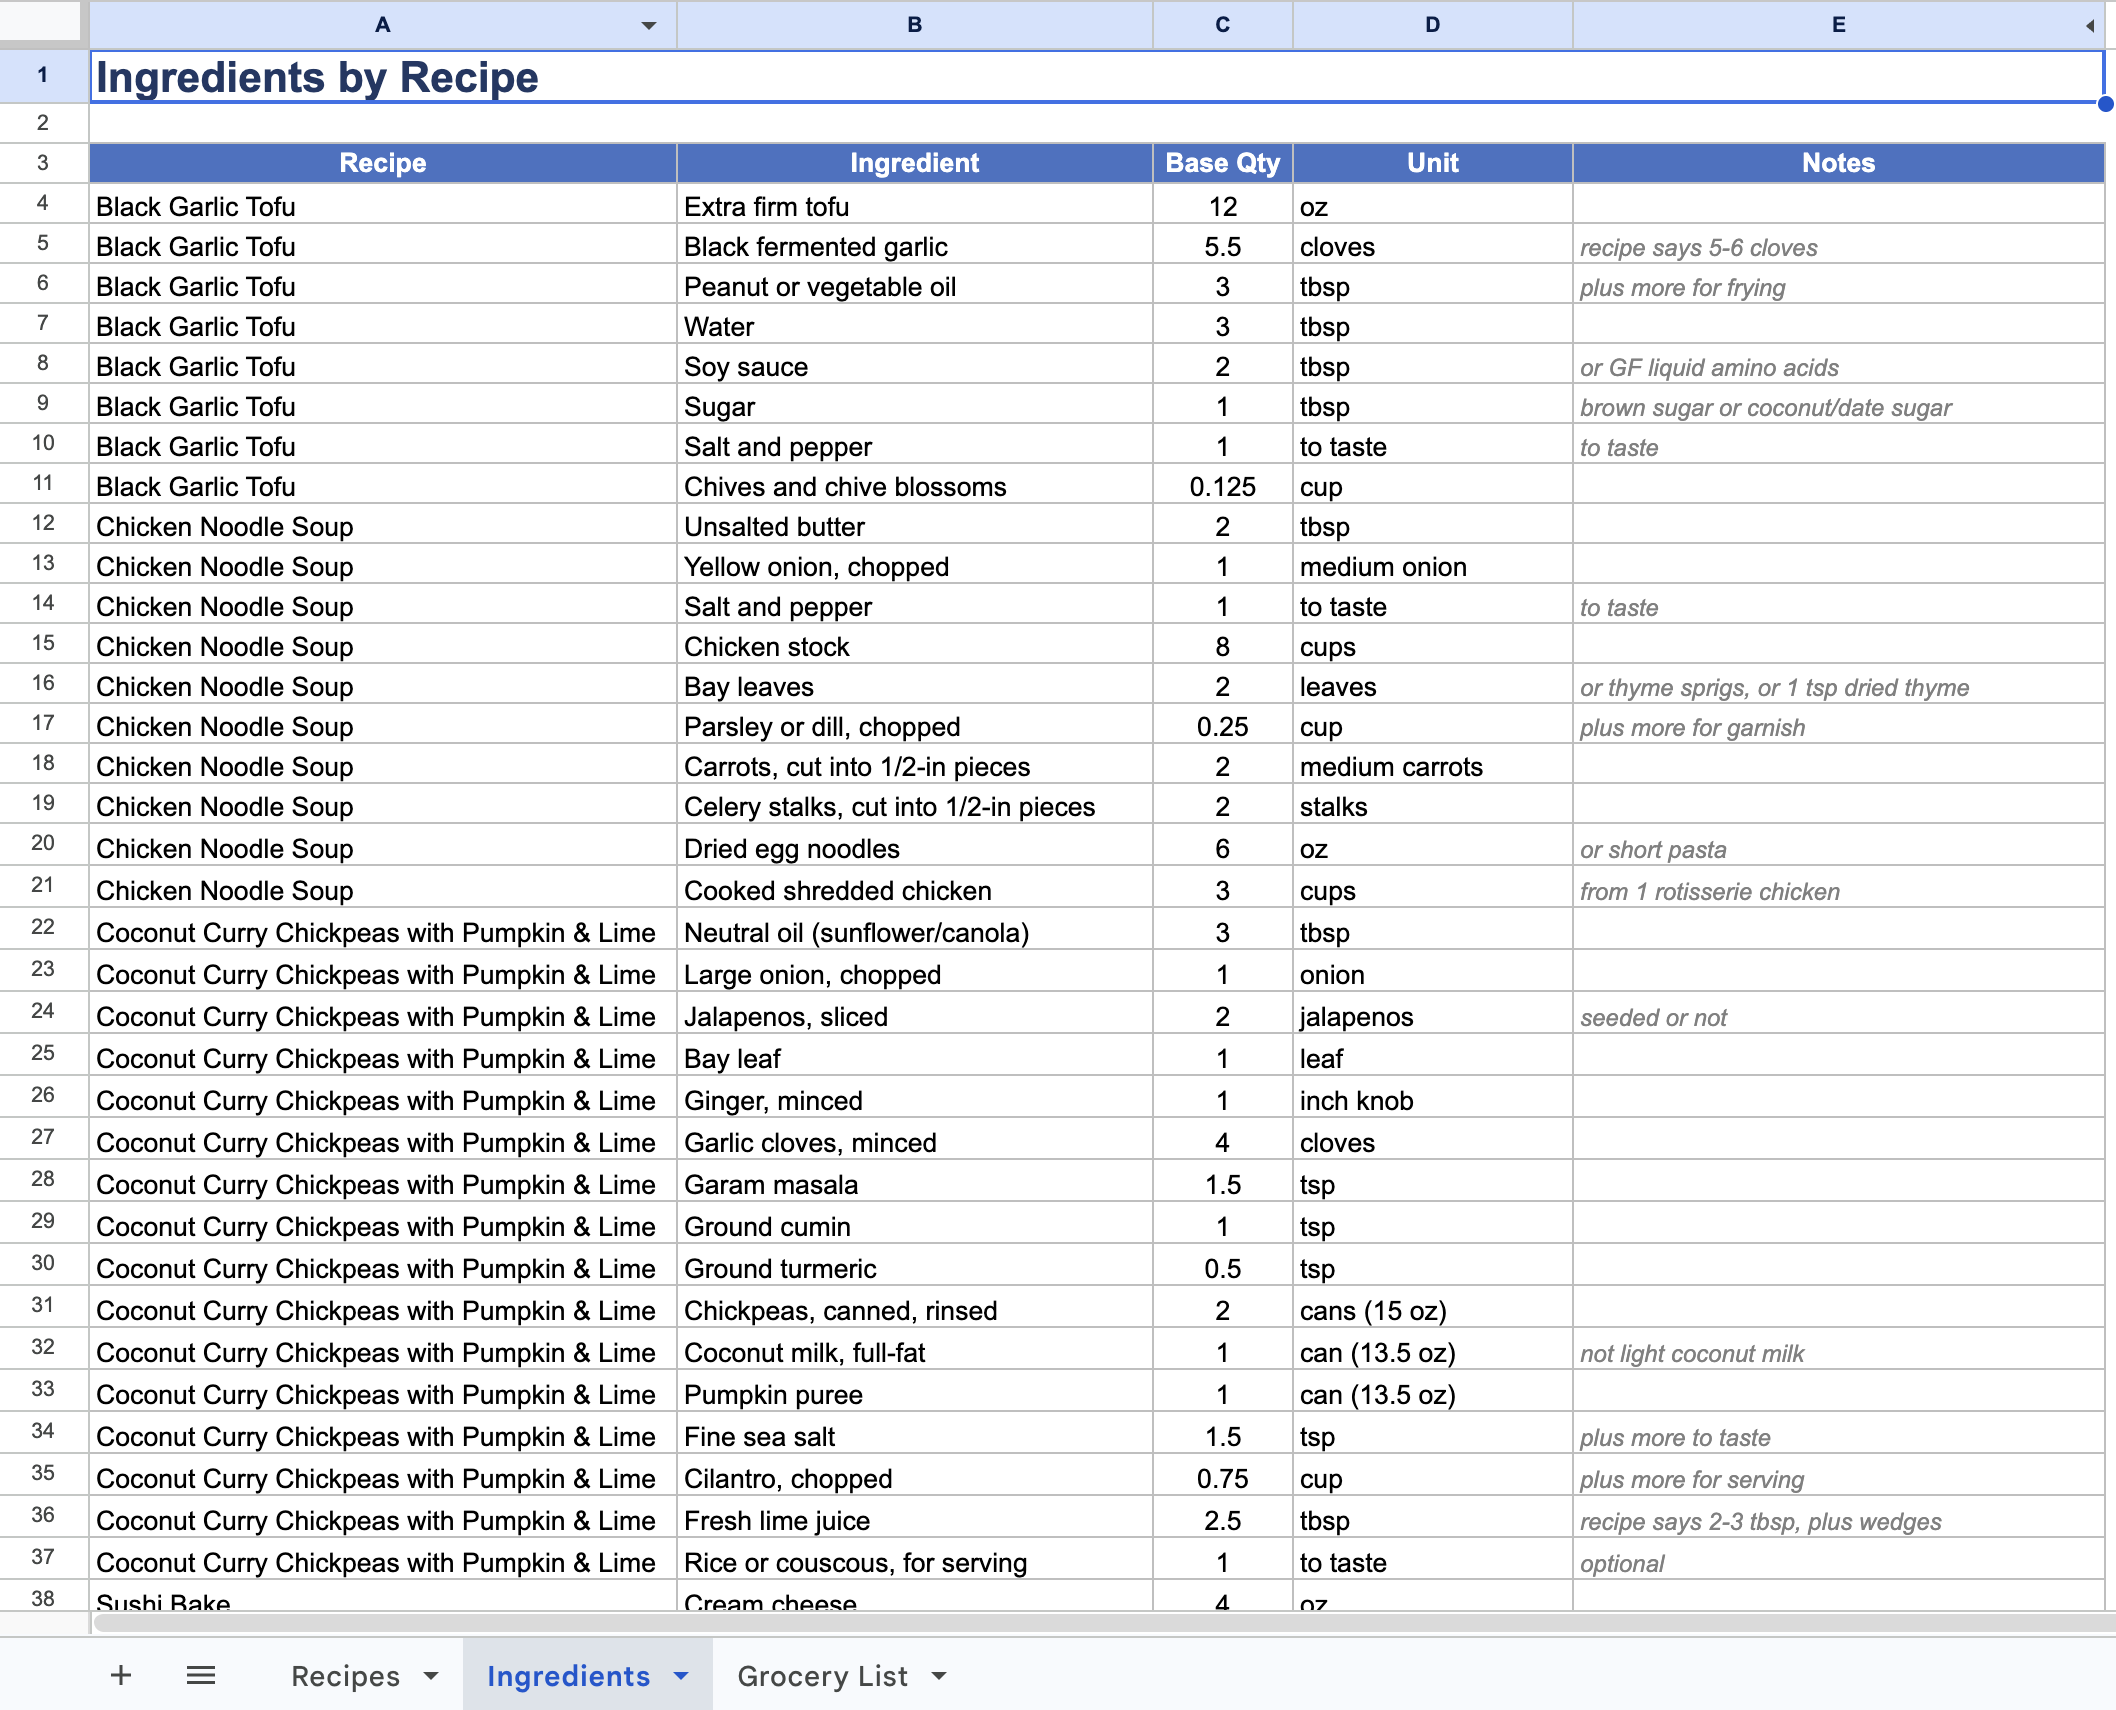Select column E header
This screenshot has height=1710, width=2116.
pos(1838,25)
